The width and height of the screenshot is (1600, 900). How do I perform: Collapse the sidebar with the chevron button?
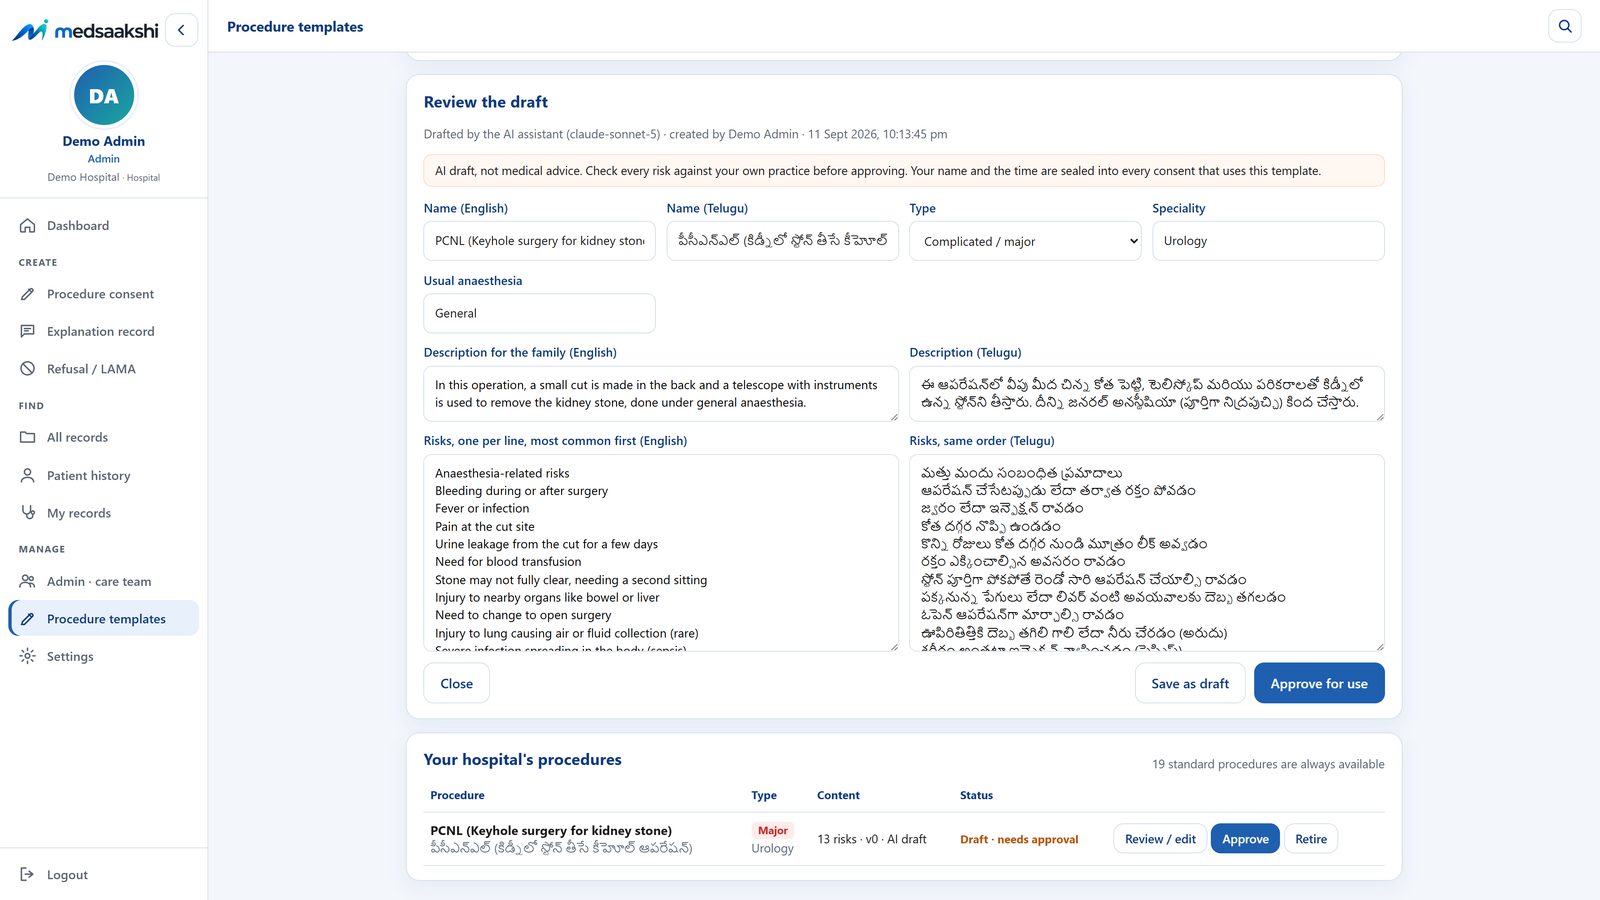point(181,30)
